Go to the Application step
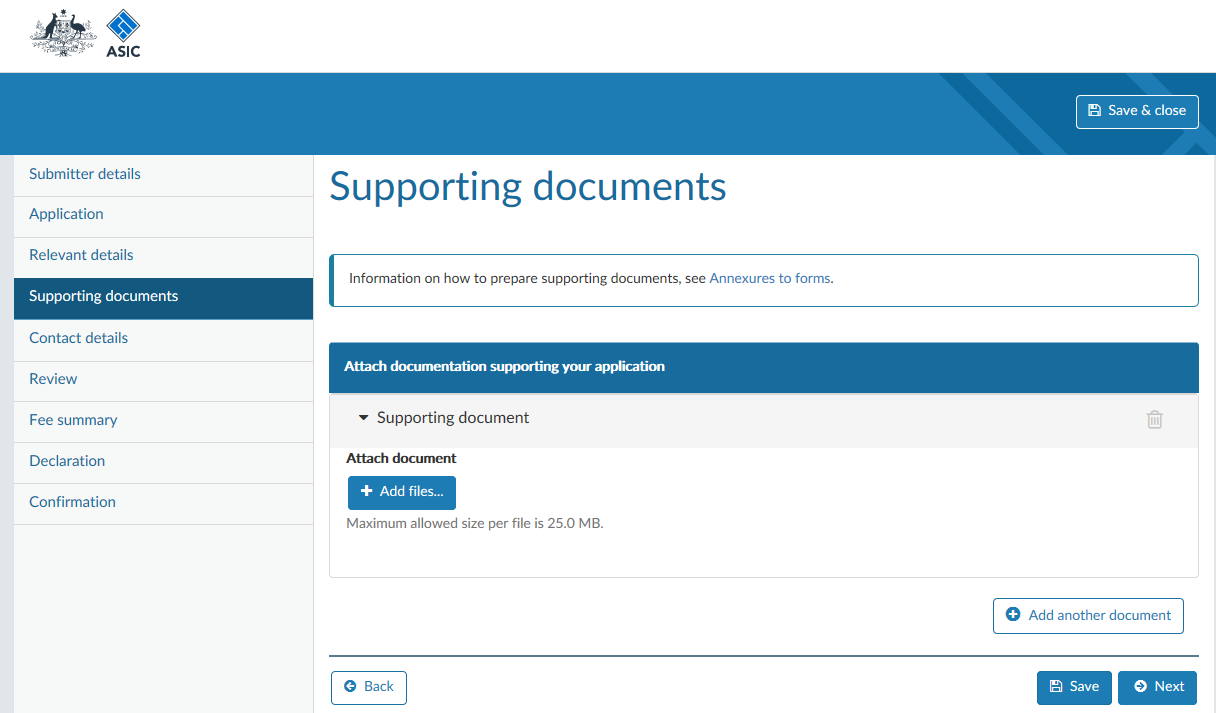 tap(163, 215)
